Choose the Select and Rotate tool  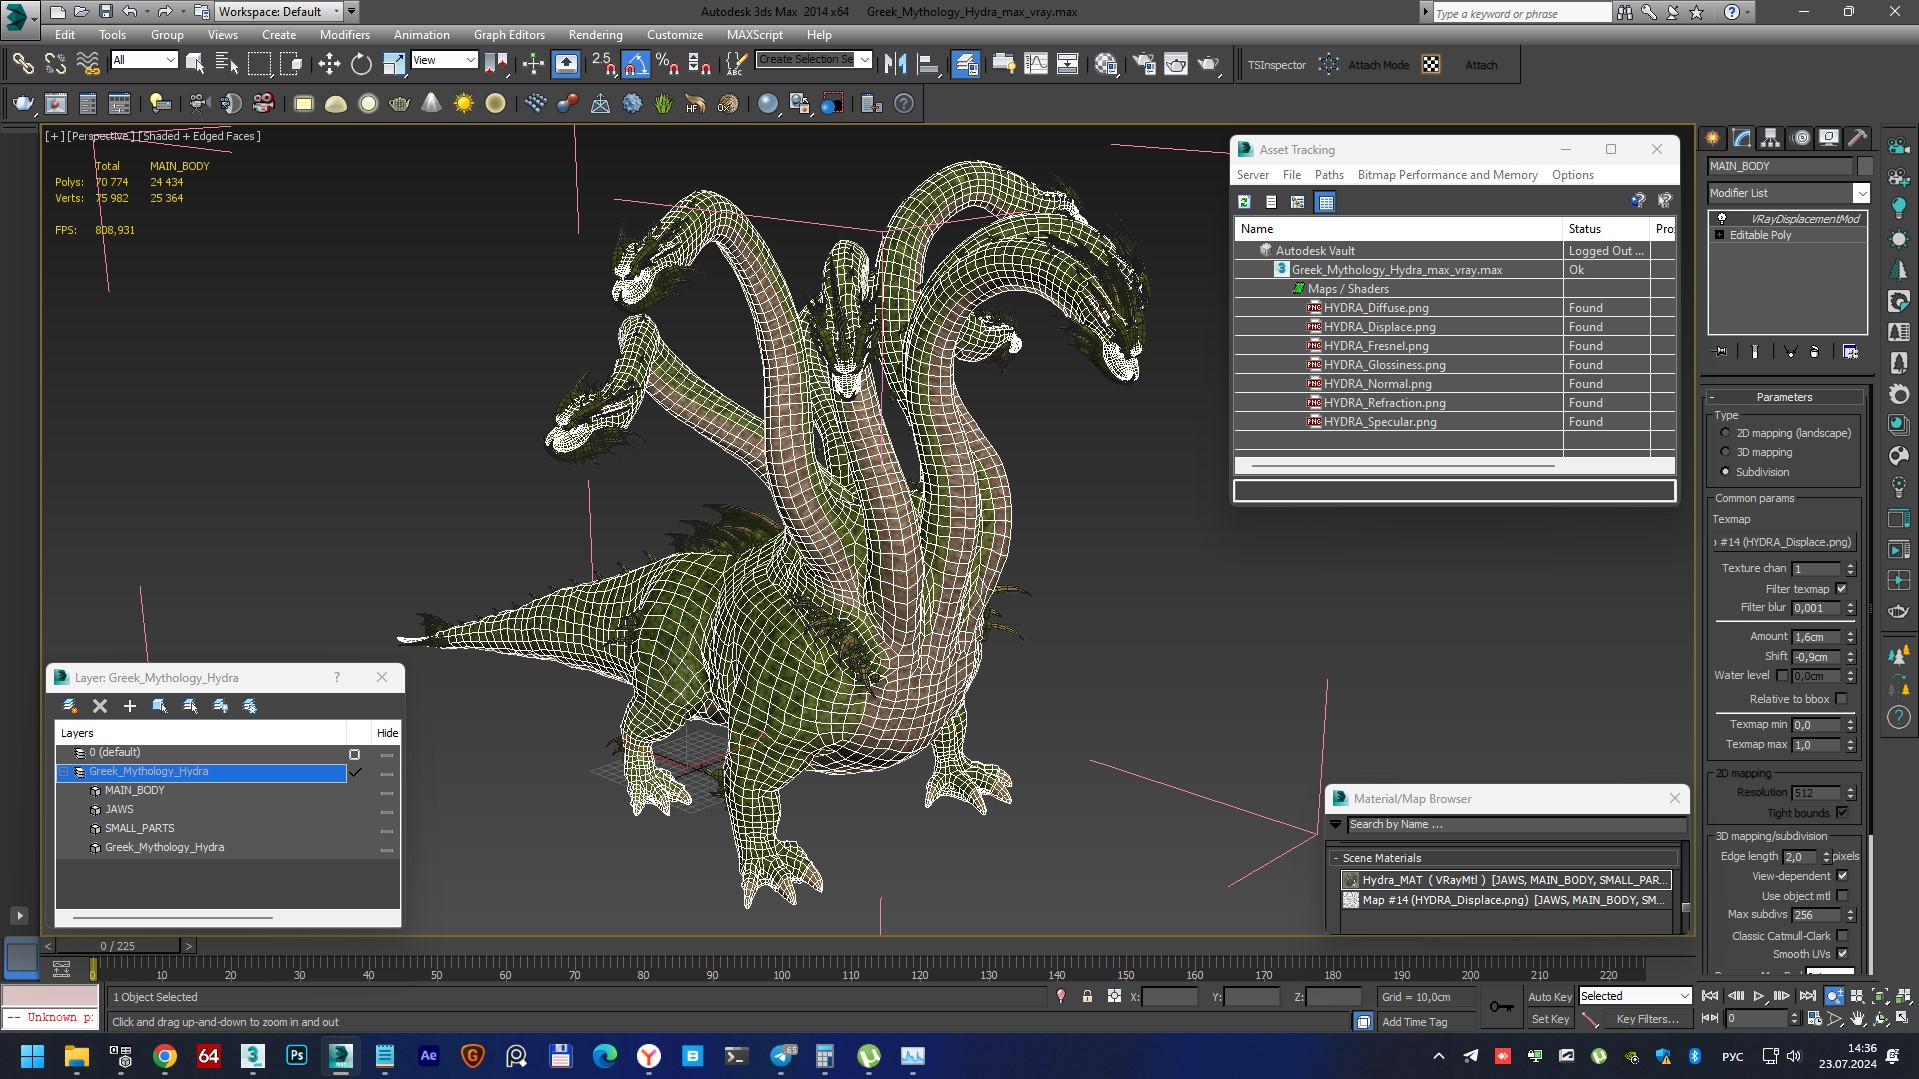click(x=361, y=64)
